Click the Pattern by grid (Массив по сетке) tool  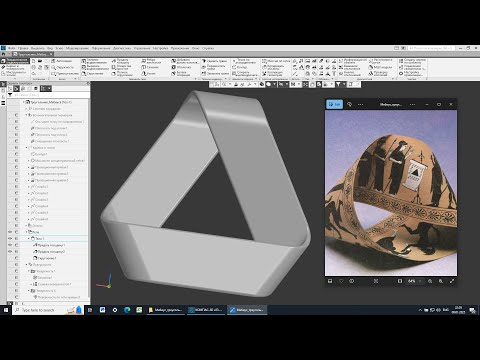(x=276, y=61)
